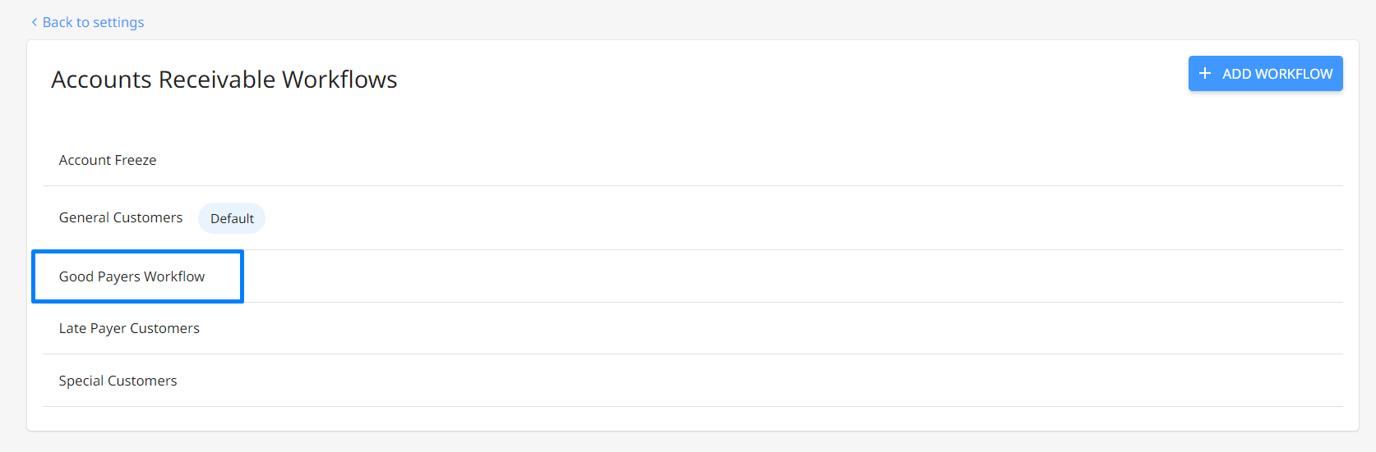Click the Accounts Receivable Workflows heading
Image resolution: width=1376 pixels, height=452 pixels.
click(224, 79)
